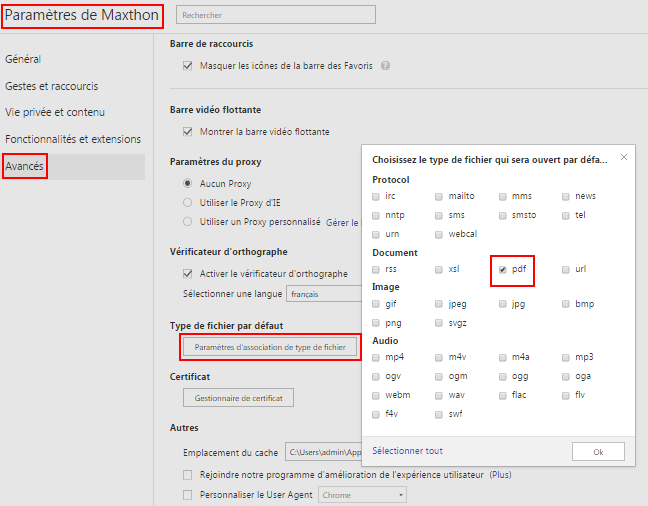Check the webm file type checkbox
The width and height of the screenshot is (648, 506).
tap(376, 396)
